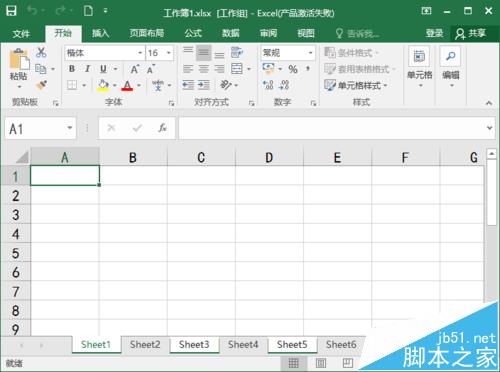Open 字体 font dialog launcher
Screen dimensions: 500x372
coord(171,103)
